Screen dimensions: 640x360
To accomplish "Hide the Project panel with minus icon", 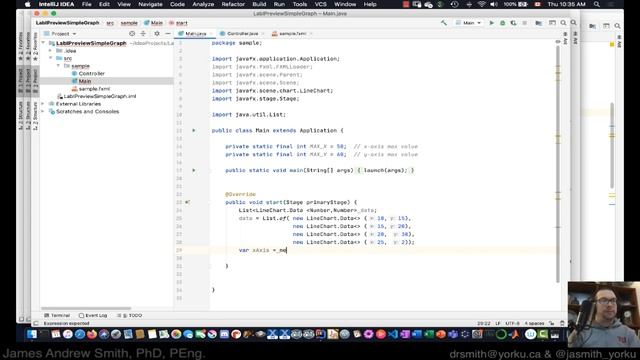I will pos(168,33).
